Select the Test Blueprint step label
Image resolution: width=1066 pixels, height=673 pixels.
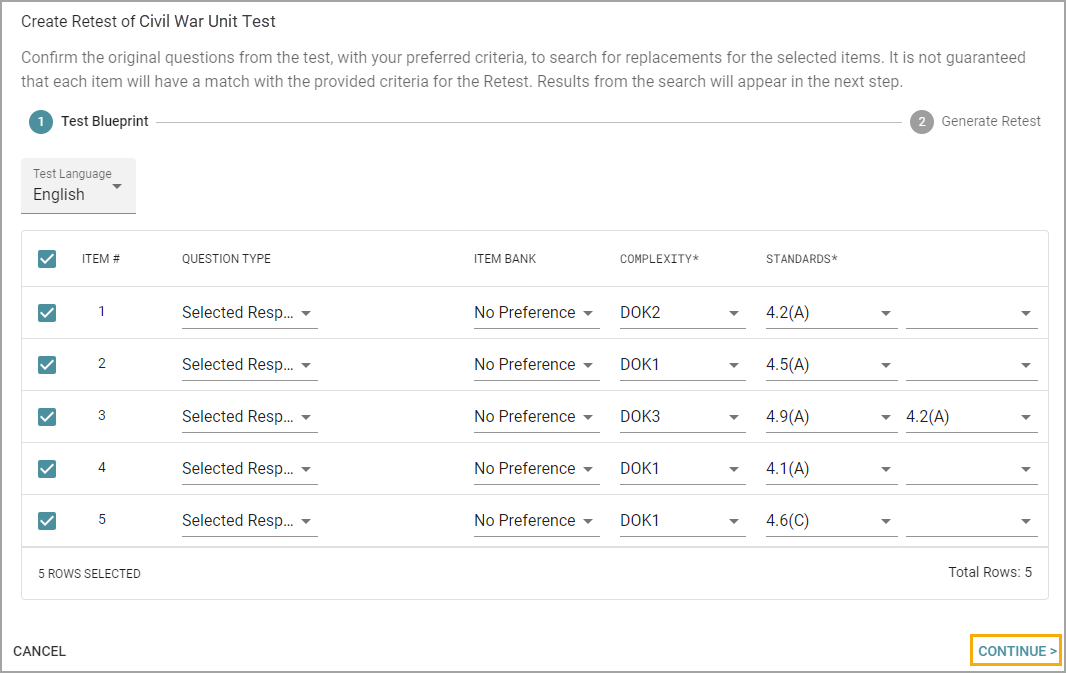[x=105, y=121]
